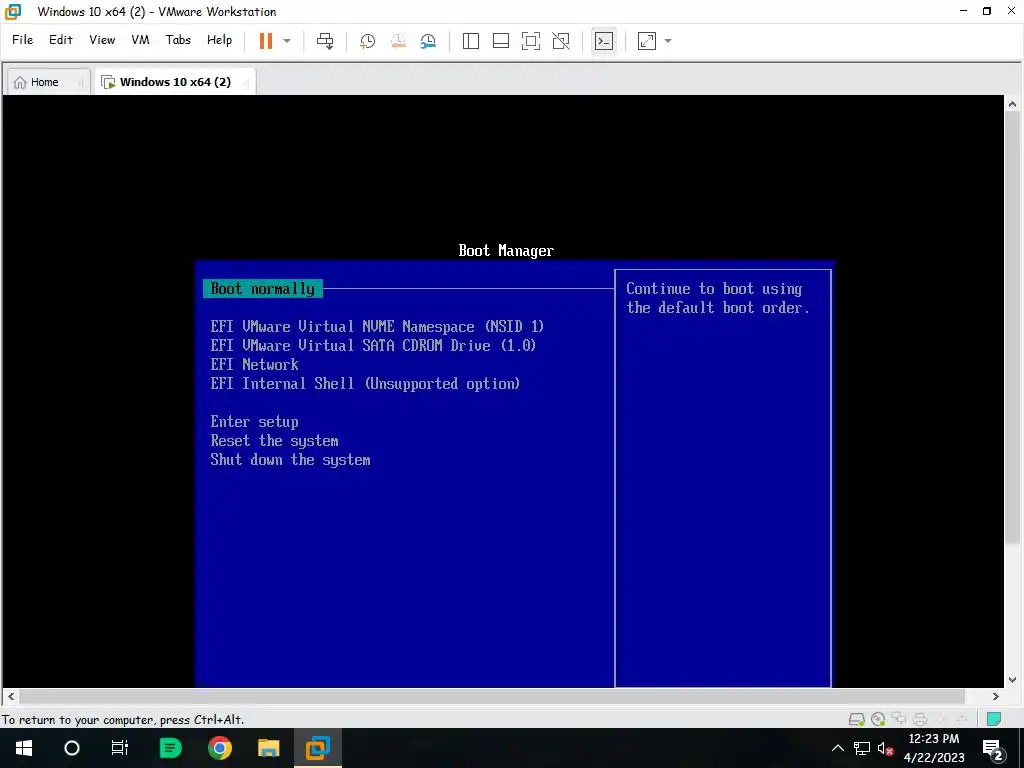Image resolution: width=1024 pixels, height=768 pixels.
Task: Click the network tray icon
Action: point(861,748)
